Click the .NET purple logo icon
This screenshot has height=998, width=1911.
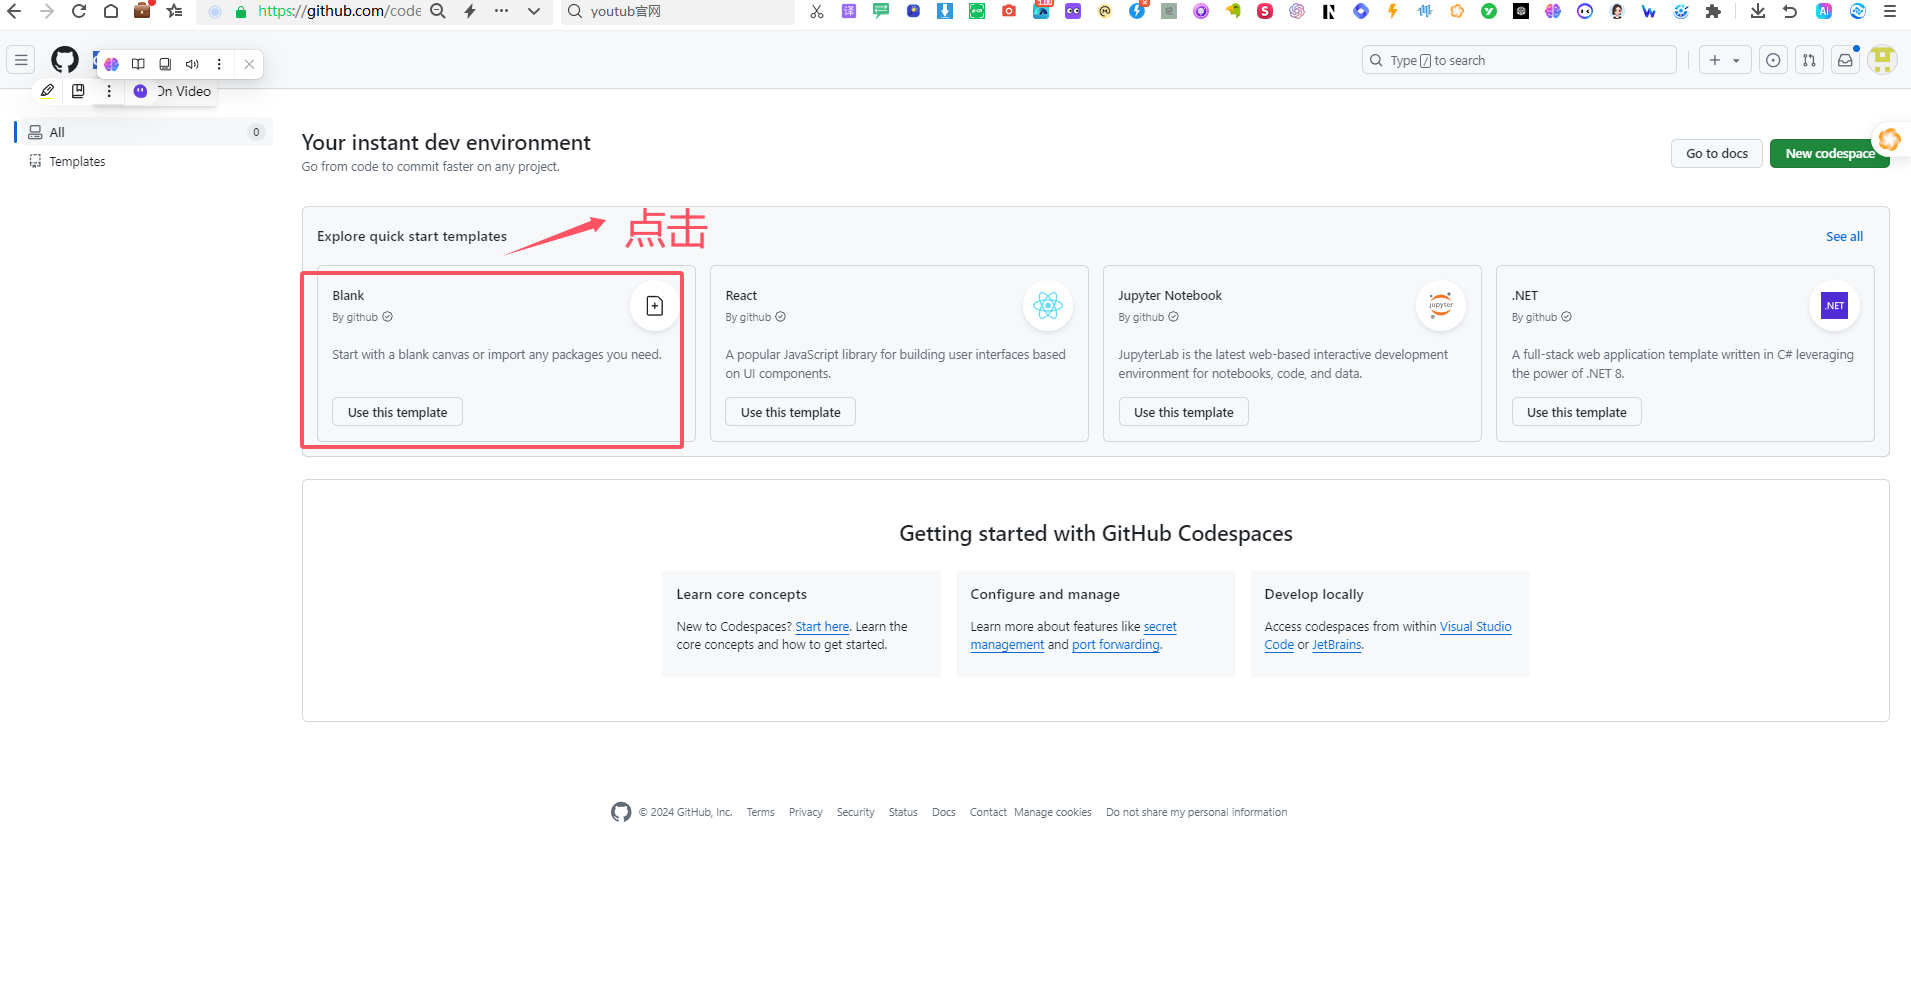(1834, 306)
